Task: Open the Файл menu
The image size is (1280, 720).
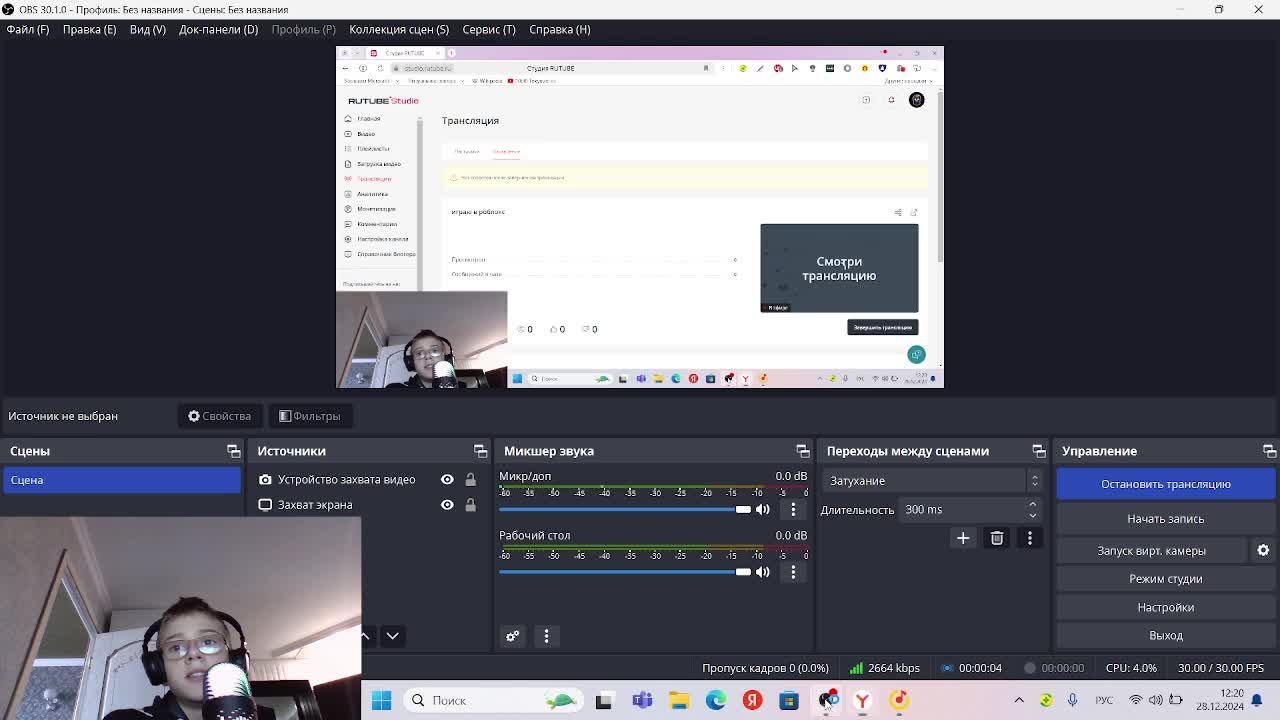Action: click(x=27, y=29)
